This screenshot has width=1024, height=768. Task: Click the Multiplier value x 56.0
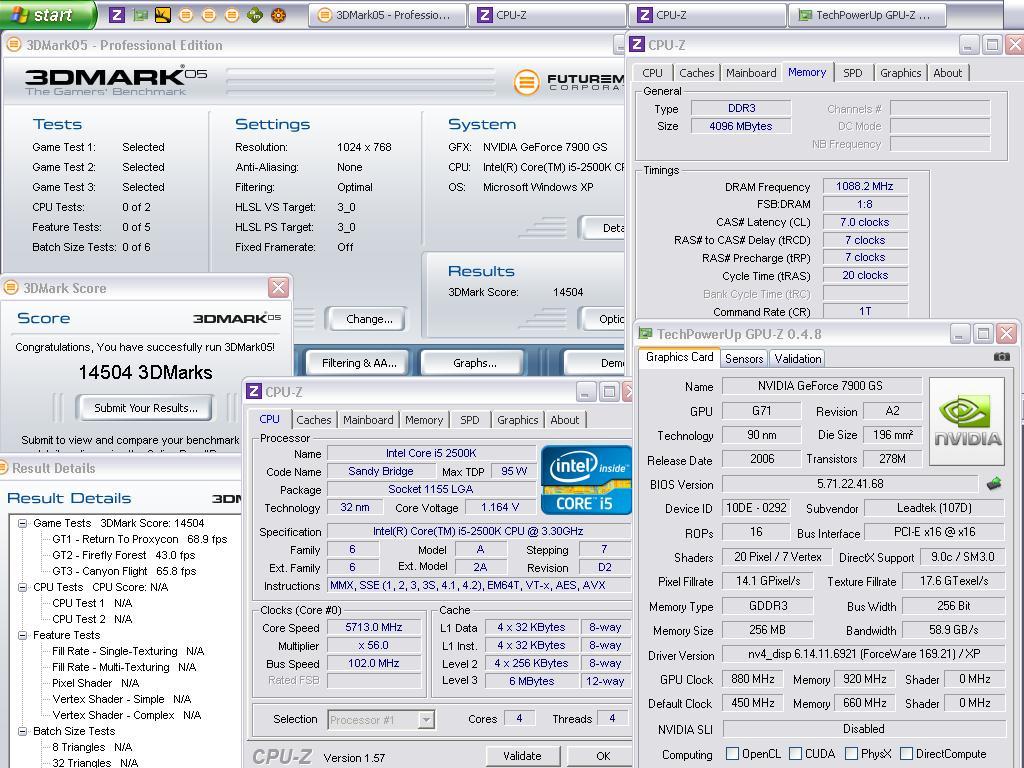(374, 645)
